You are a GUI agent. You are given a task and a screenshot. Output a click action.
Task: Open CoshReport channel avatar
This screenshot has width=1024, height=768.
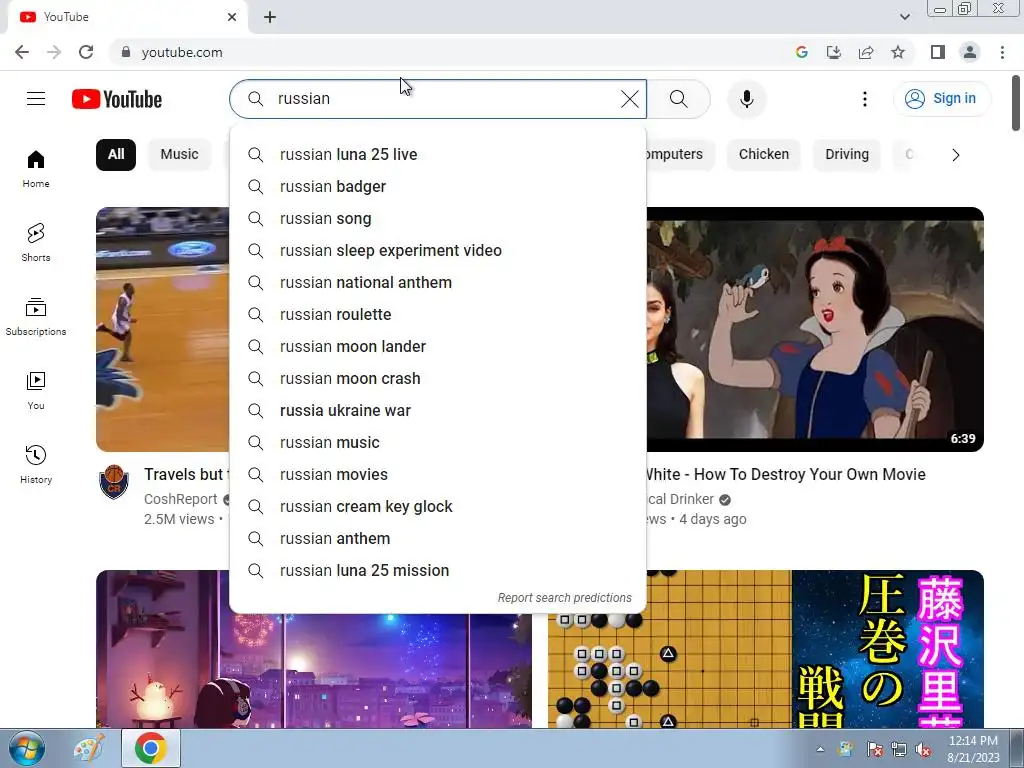(x=114, y=482)
